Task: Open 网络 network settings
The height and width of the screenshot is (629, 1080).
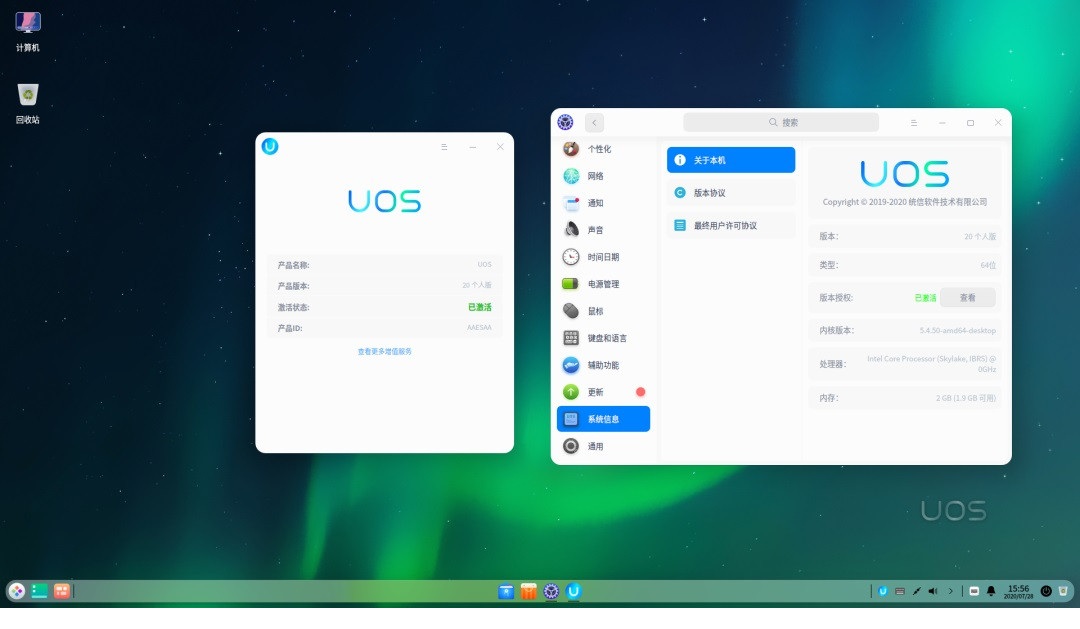Action: [603, 176]
